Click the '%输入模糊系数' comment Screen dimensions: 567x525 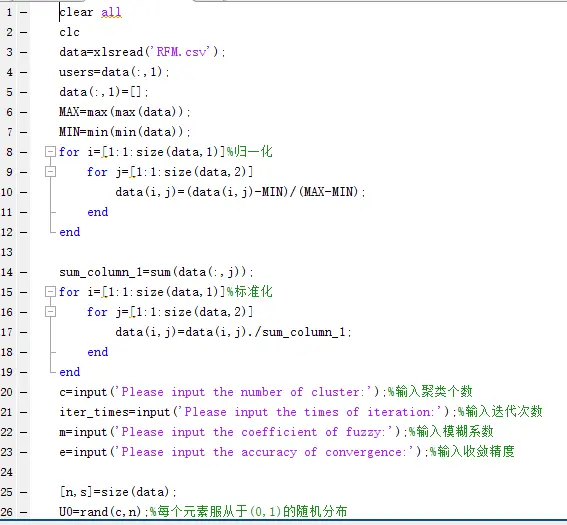451,431
